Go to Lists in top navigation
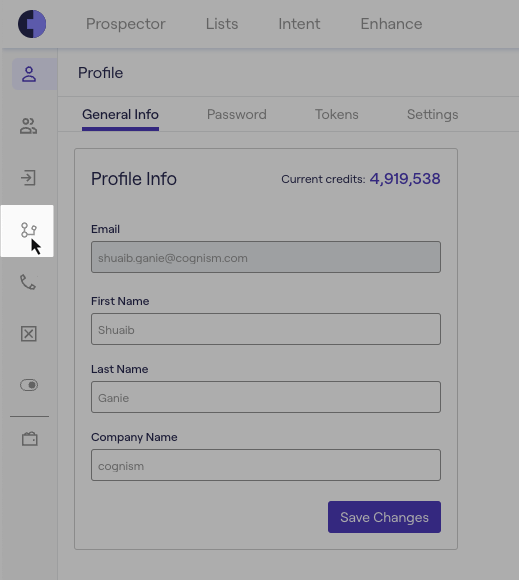 coord(222,24)
